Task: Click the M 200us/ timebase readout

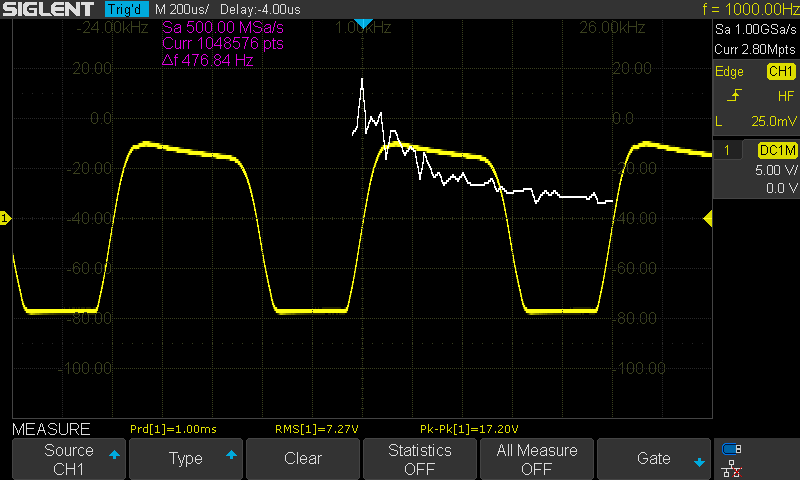Action: point(182,9)
